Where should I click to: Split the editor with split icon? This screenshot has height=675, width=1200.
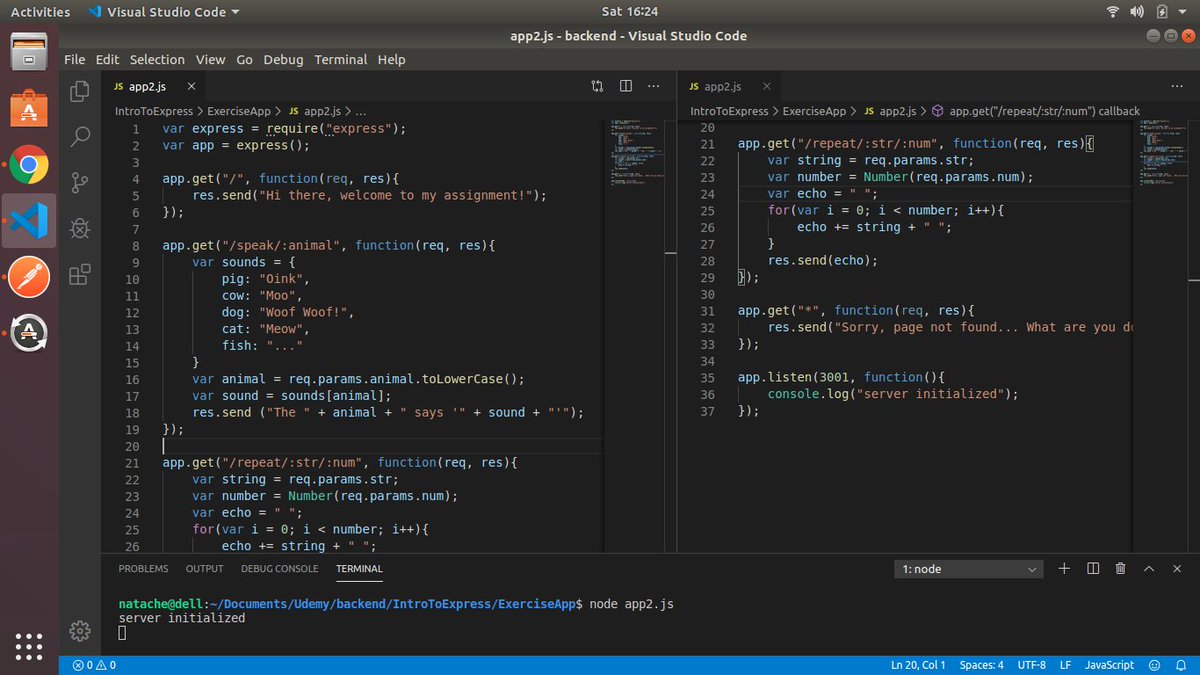626,86
